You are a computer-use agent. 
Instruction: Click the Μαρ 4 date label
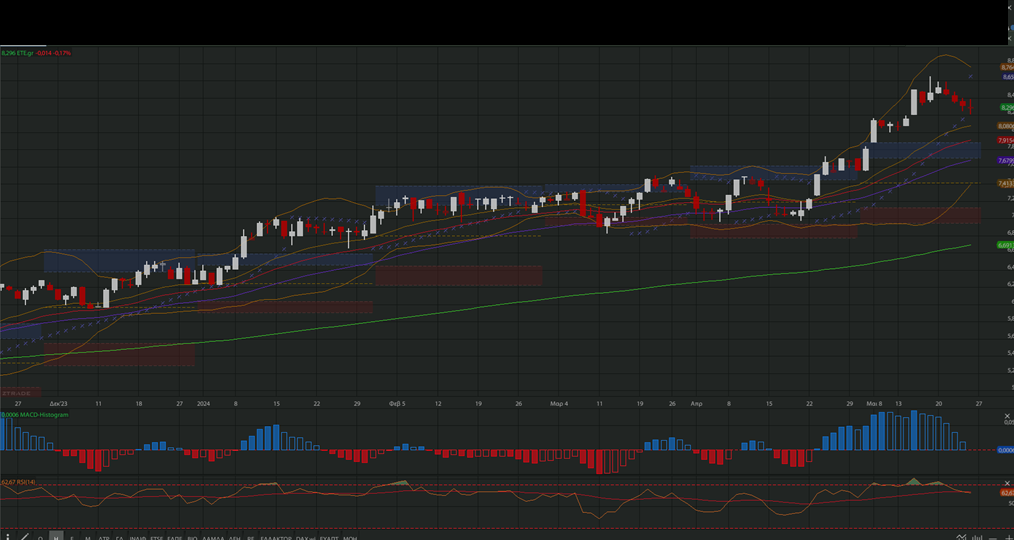559,404
